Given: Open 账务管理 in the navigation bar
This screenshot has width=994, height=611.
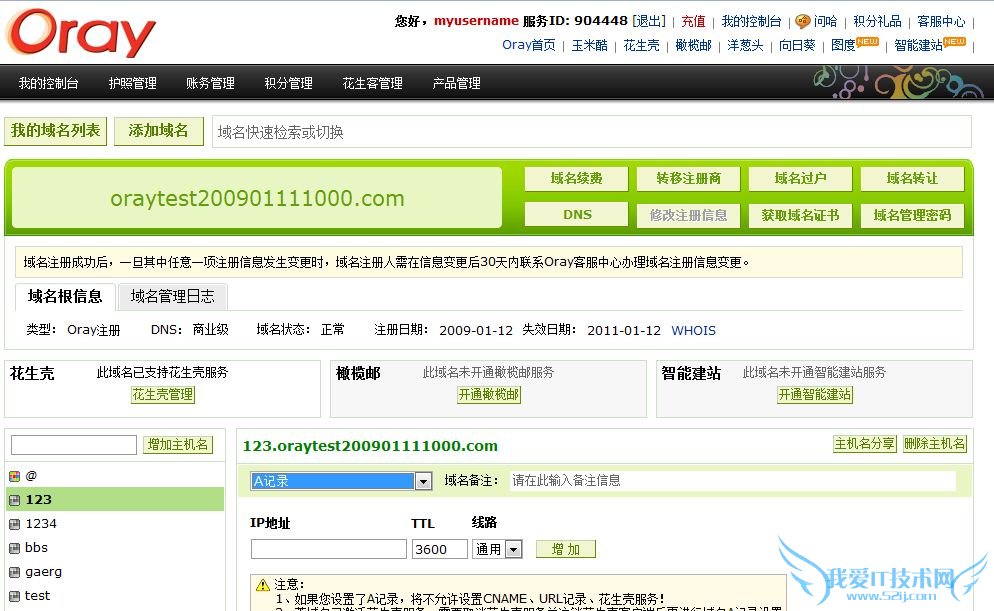Looking at the screenshot, I should [x=210, y=83].
